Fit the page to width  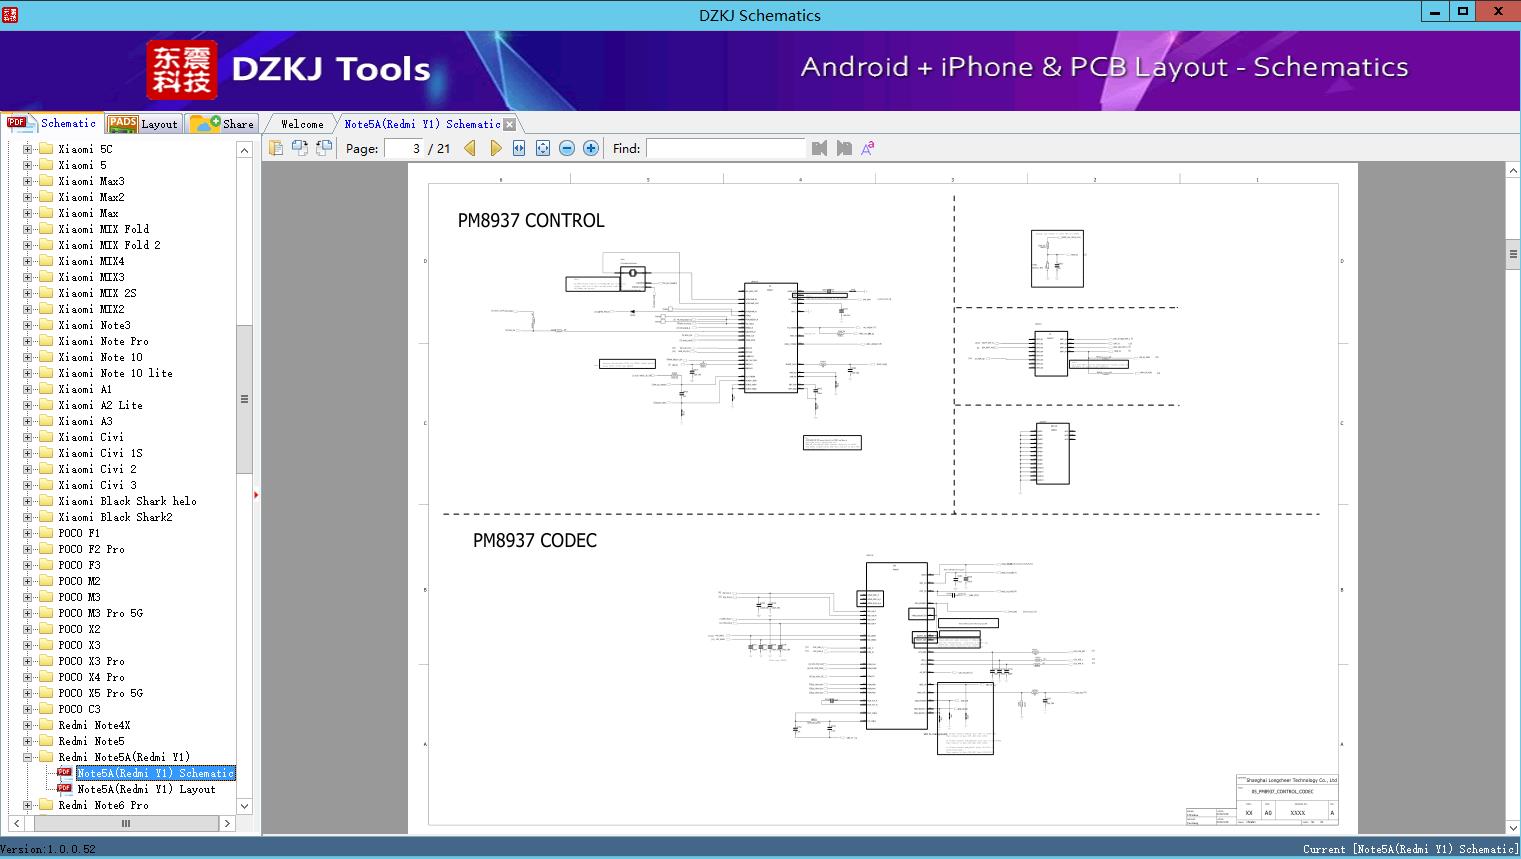click(519, 148)
